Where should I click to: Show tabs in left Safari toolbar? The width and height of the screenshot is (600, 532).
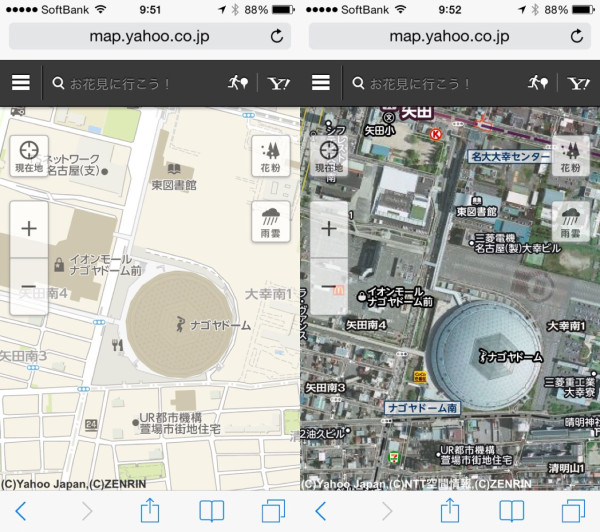click(273, 511)
